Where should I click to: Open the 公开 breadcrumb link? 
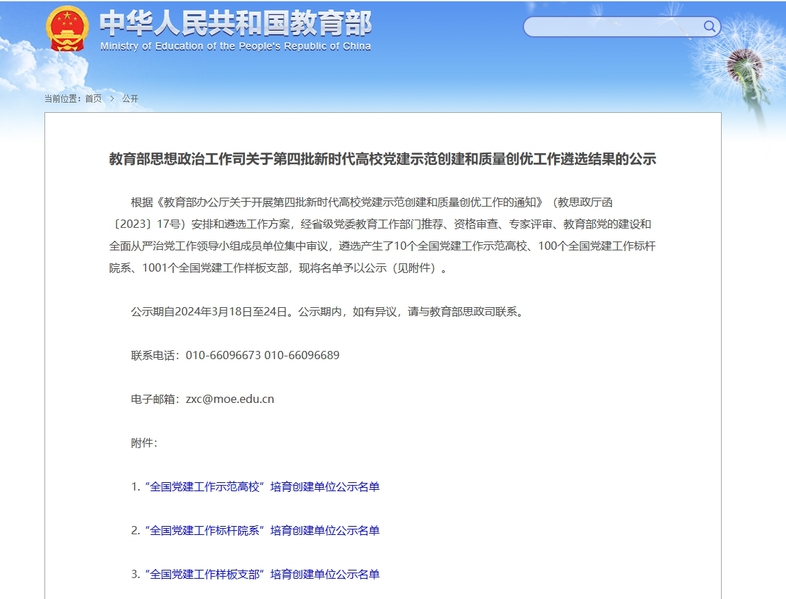coord(130,99)
